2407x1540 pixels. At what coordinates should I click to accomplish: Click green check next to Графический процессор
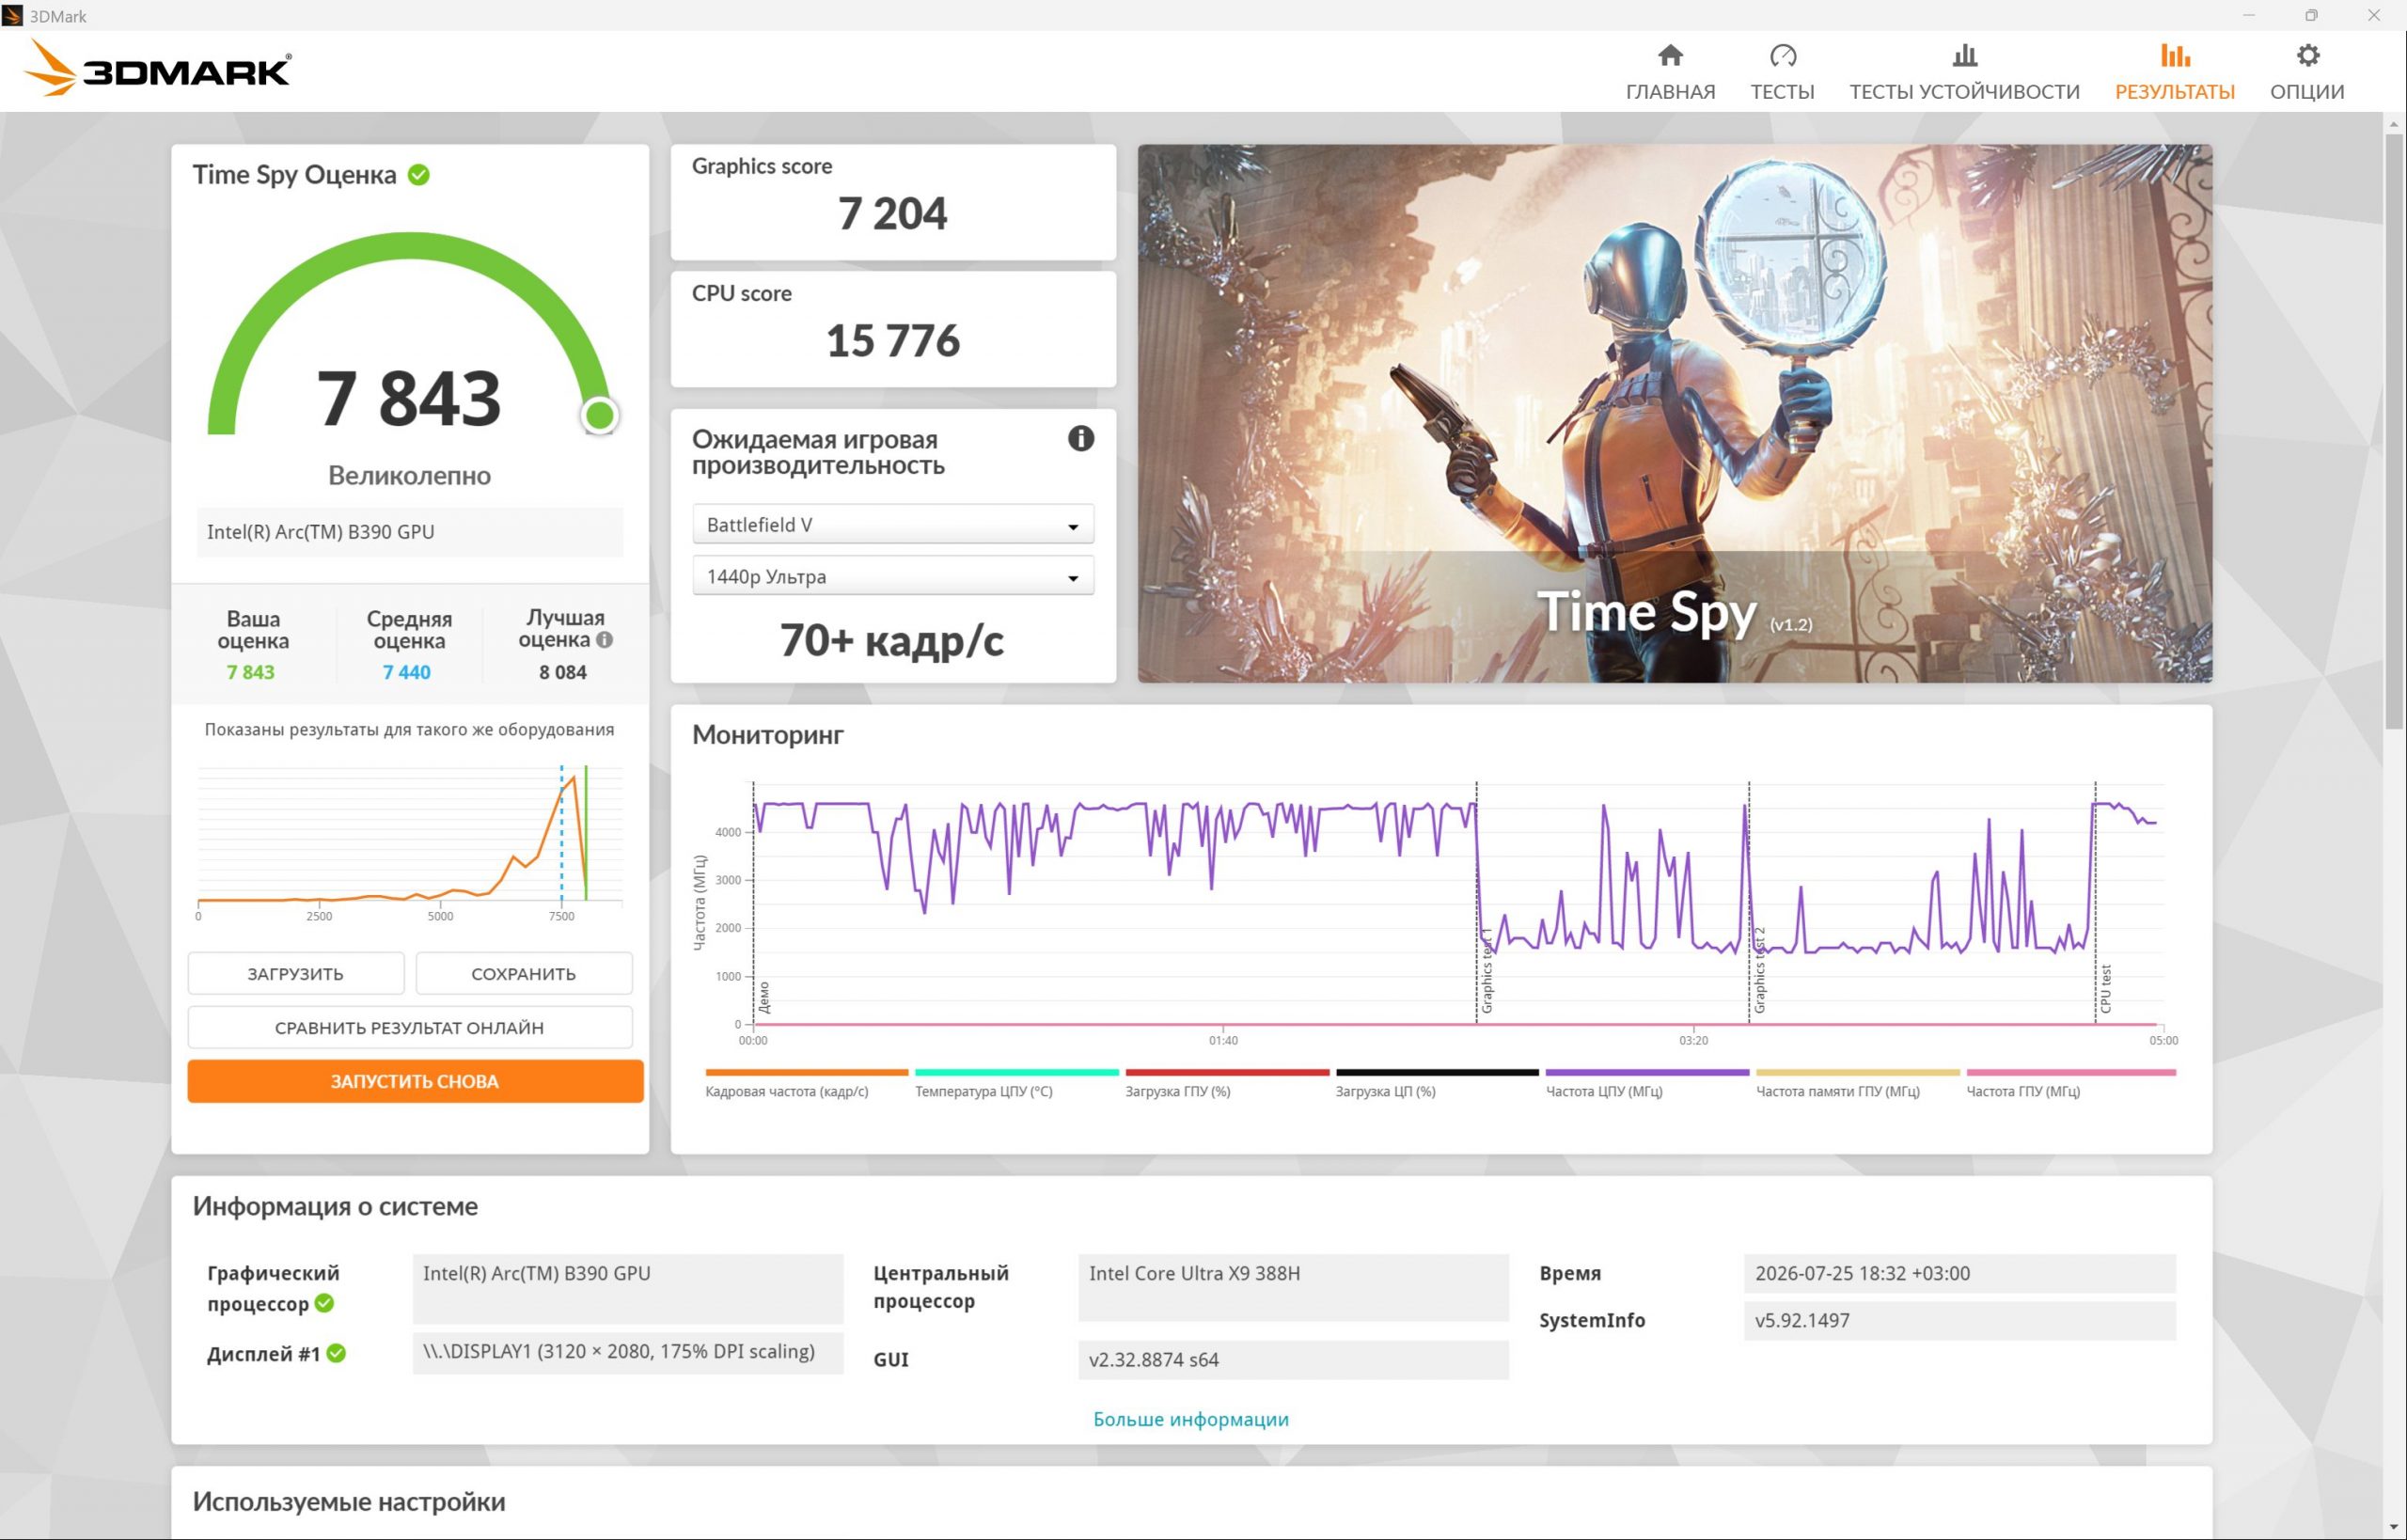tap(324, 1303)
